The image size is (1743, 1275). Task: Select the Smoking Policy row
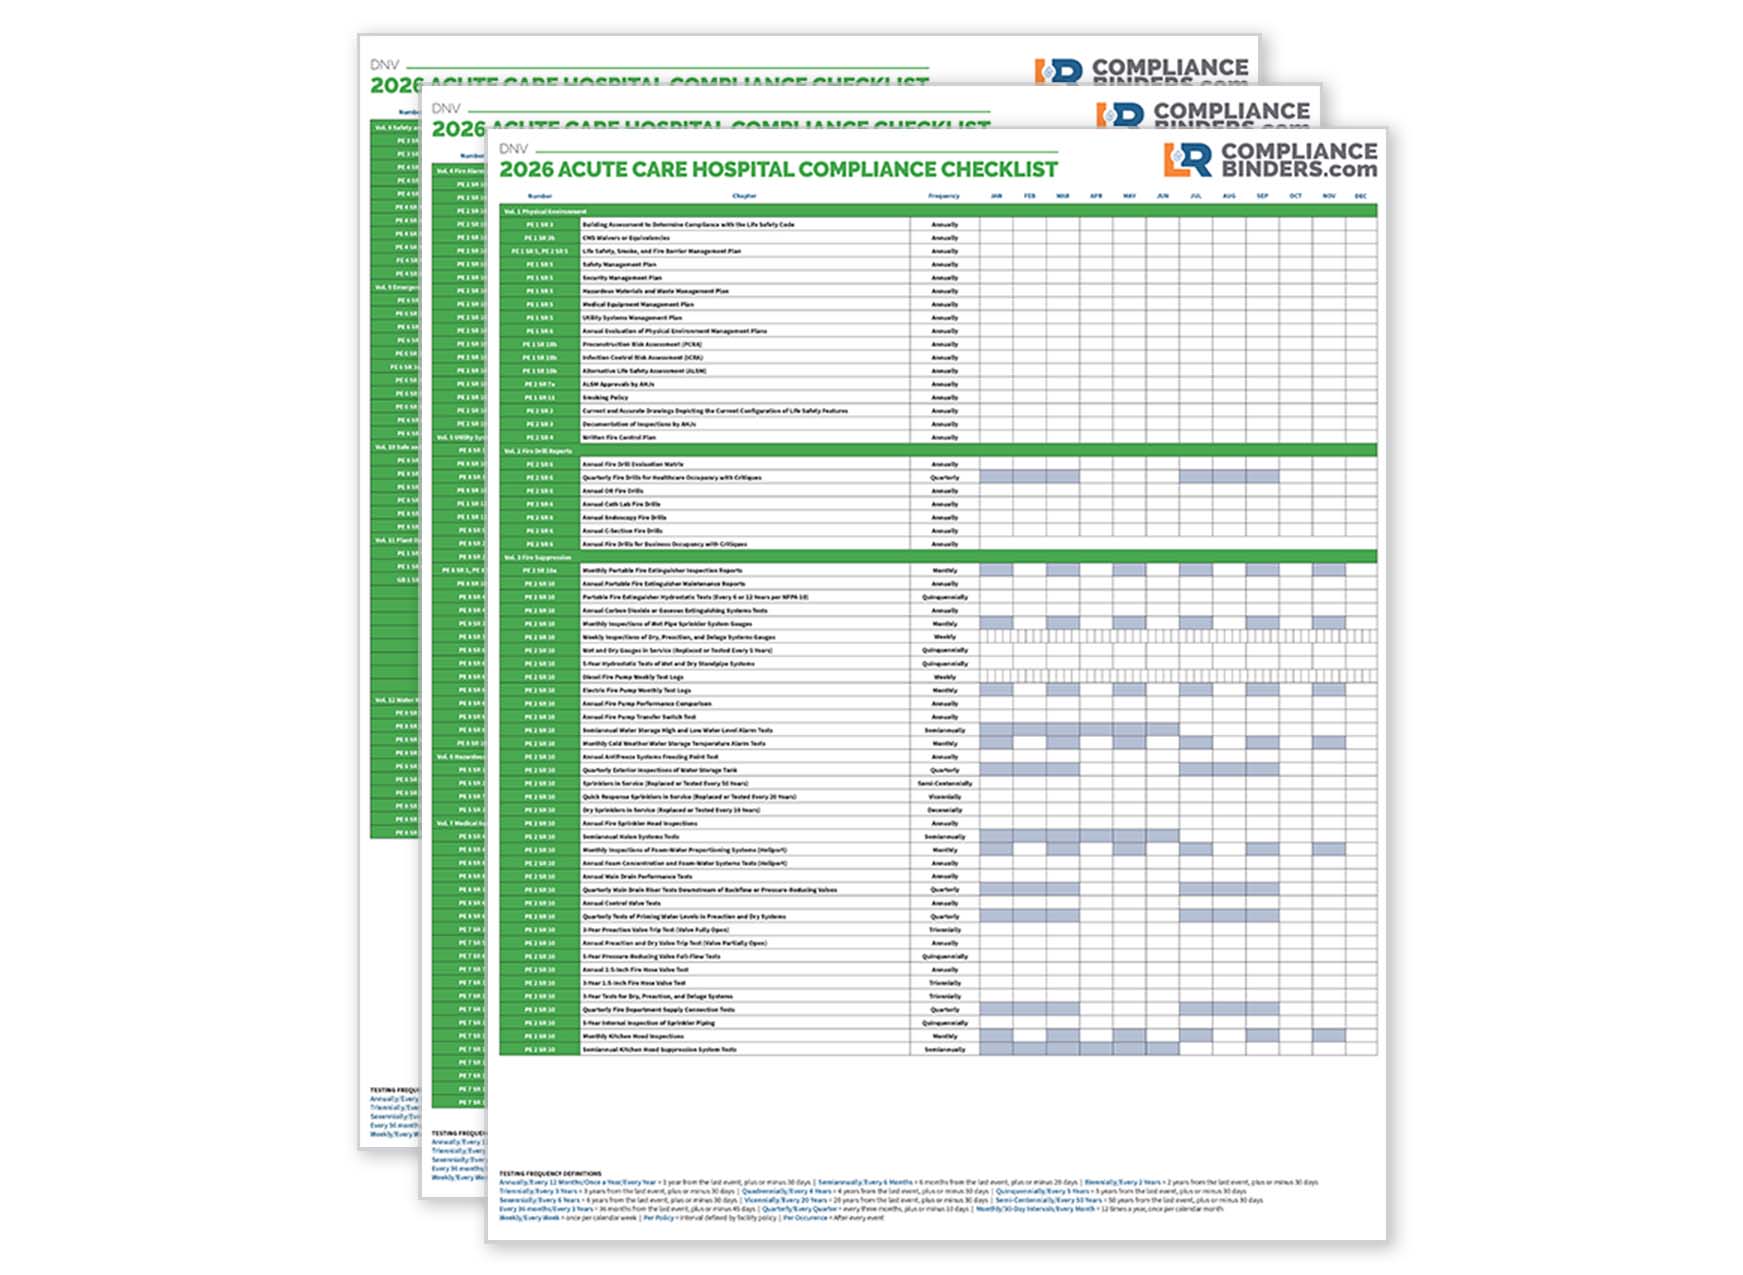[605, 398]
